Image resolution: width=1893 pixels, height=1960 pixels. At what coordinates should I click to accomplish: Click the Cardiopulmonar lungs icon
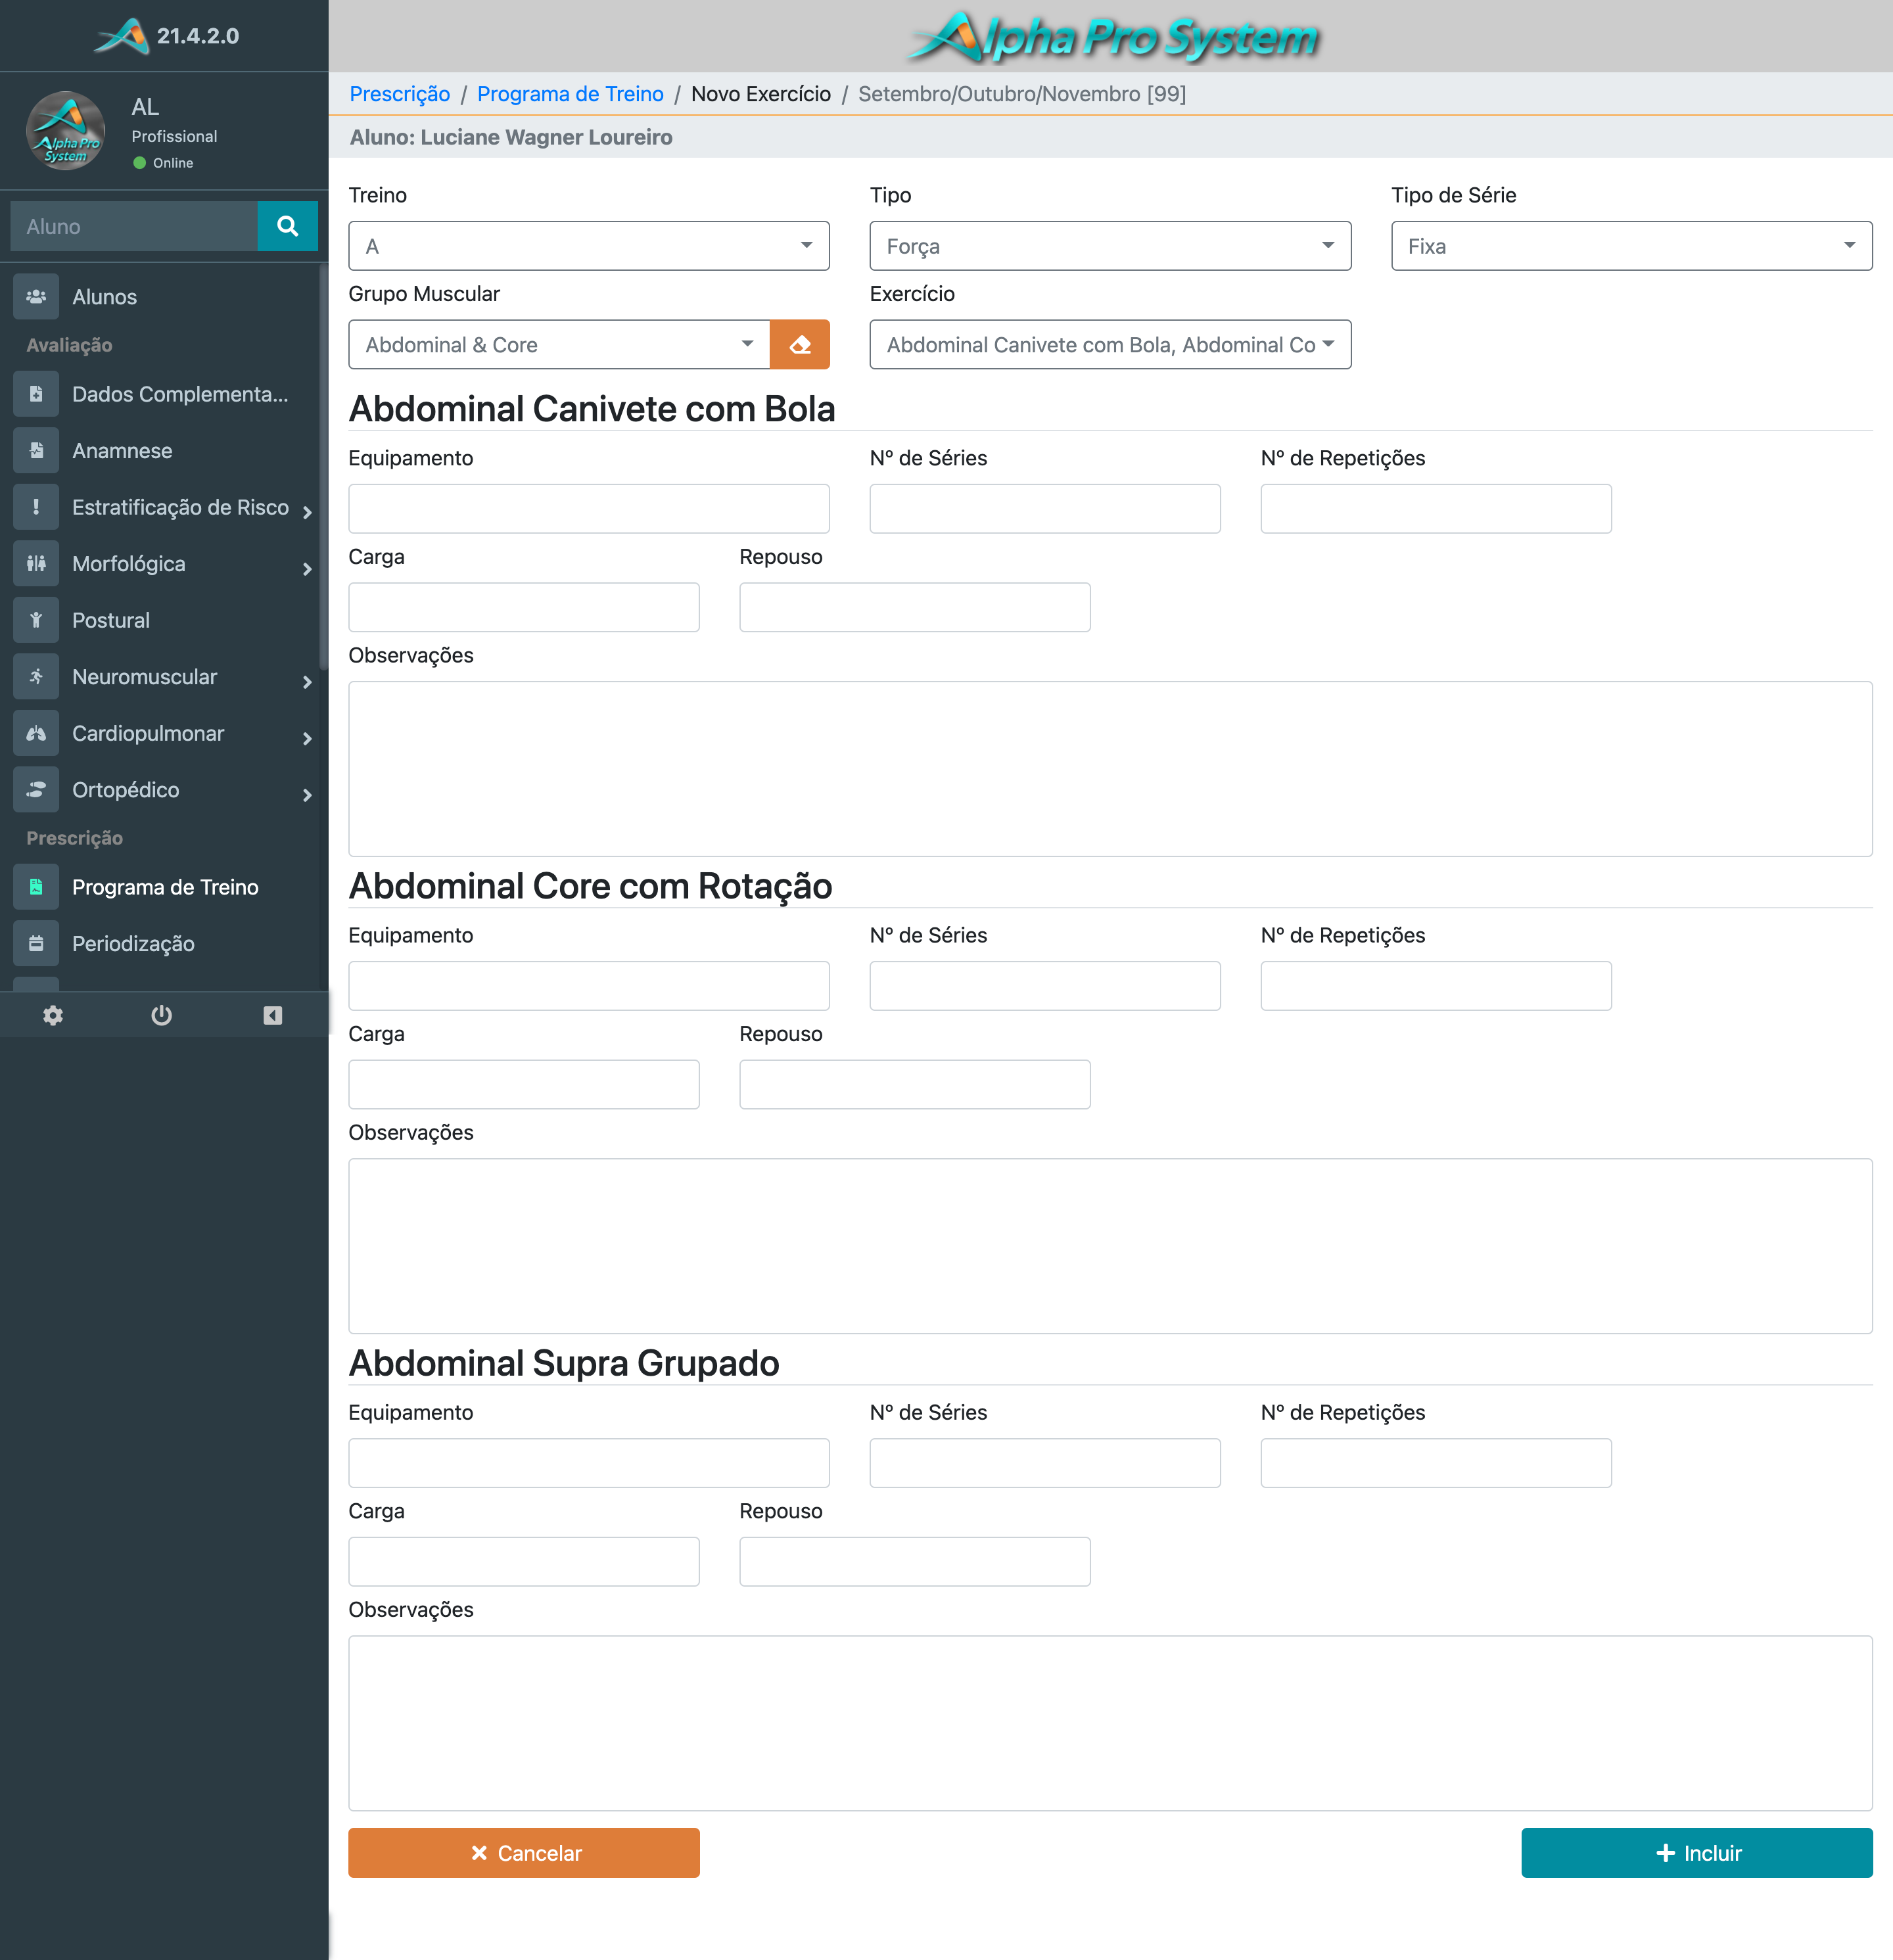point(36,733)
